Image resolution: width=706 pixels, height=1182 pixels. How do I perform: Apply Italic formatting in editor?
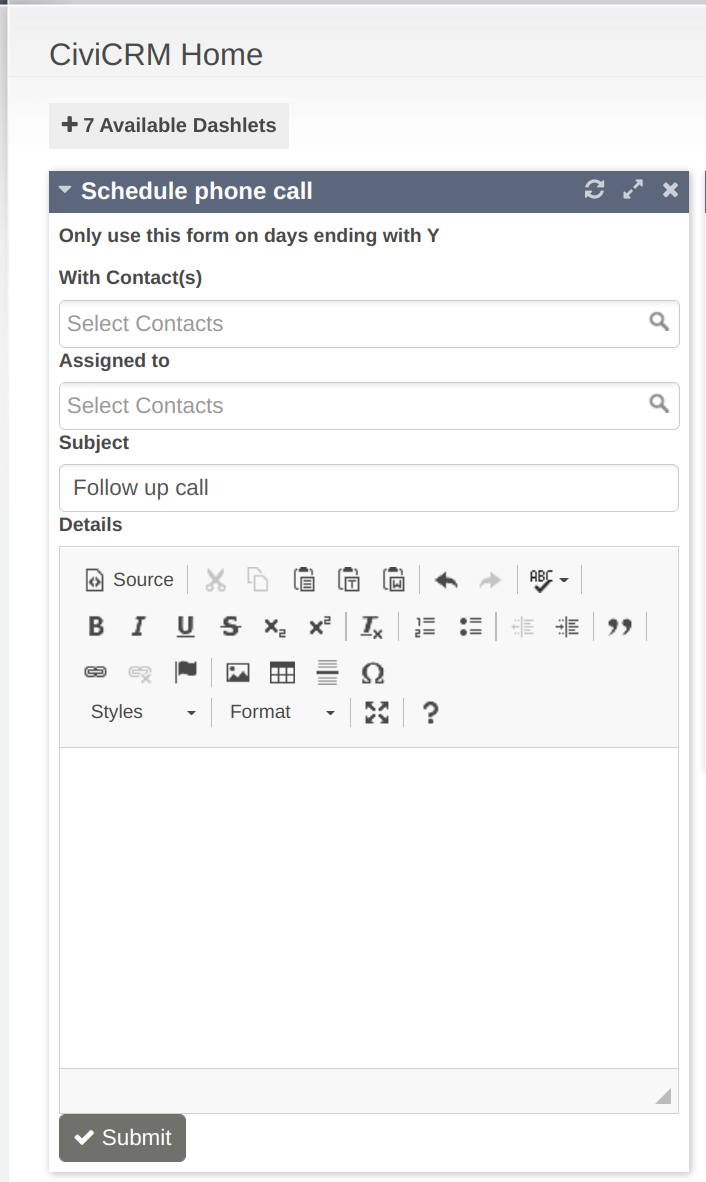pyautogui.click(x=139, y=627)
